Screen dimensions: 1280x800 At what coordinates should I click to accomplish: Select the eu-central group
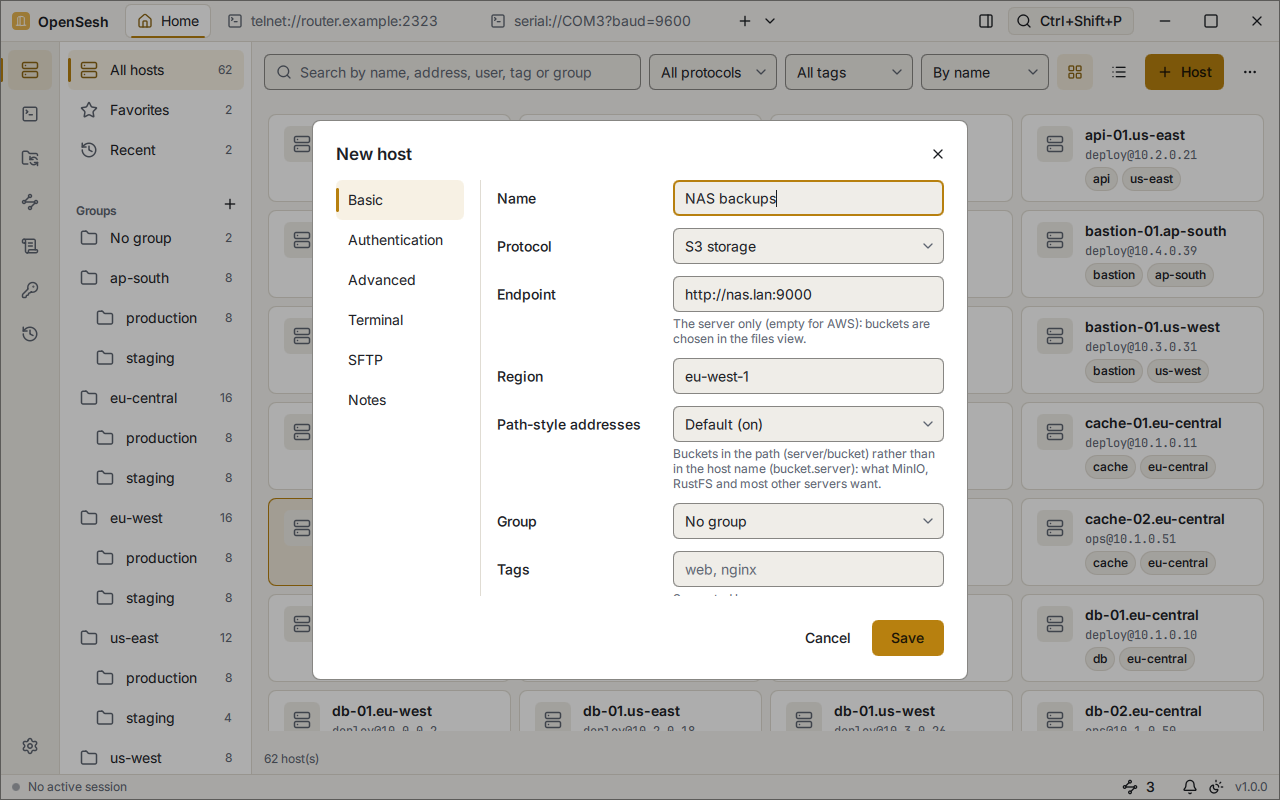coord(156,398)
